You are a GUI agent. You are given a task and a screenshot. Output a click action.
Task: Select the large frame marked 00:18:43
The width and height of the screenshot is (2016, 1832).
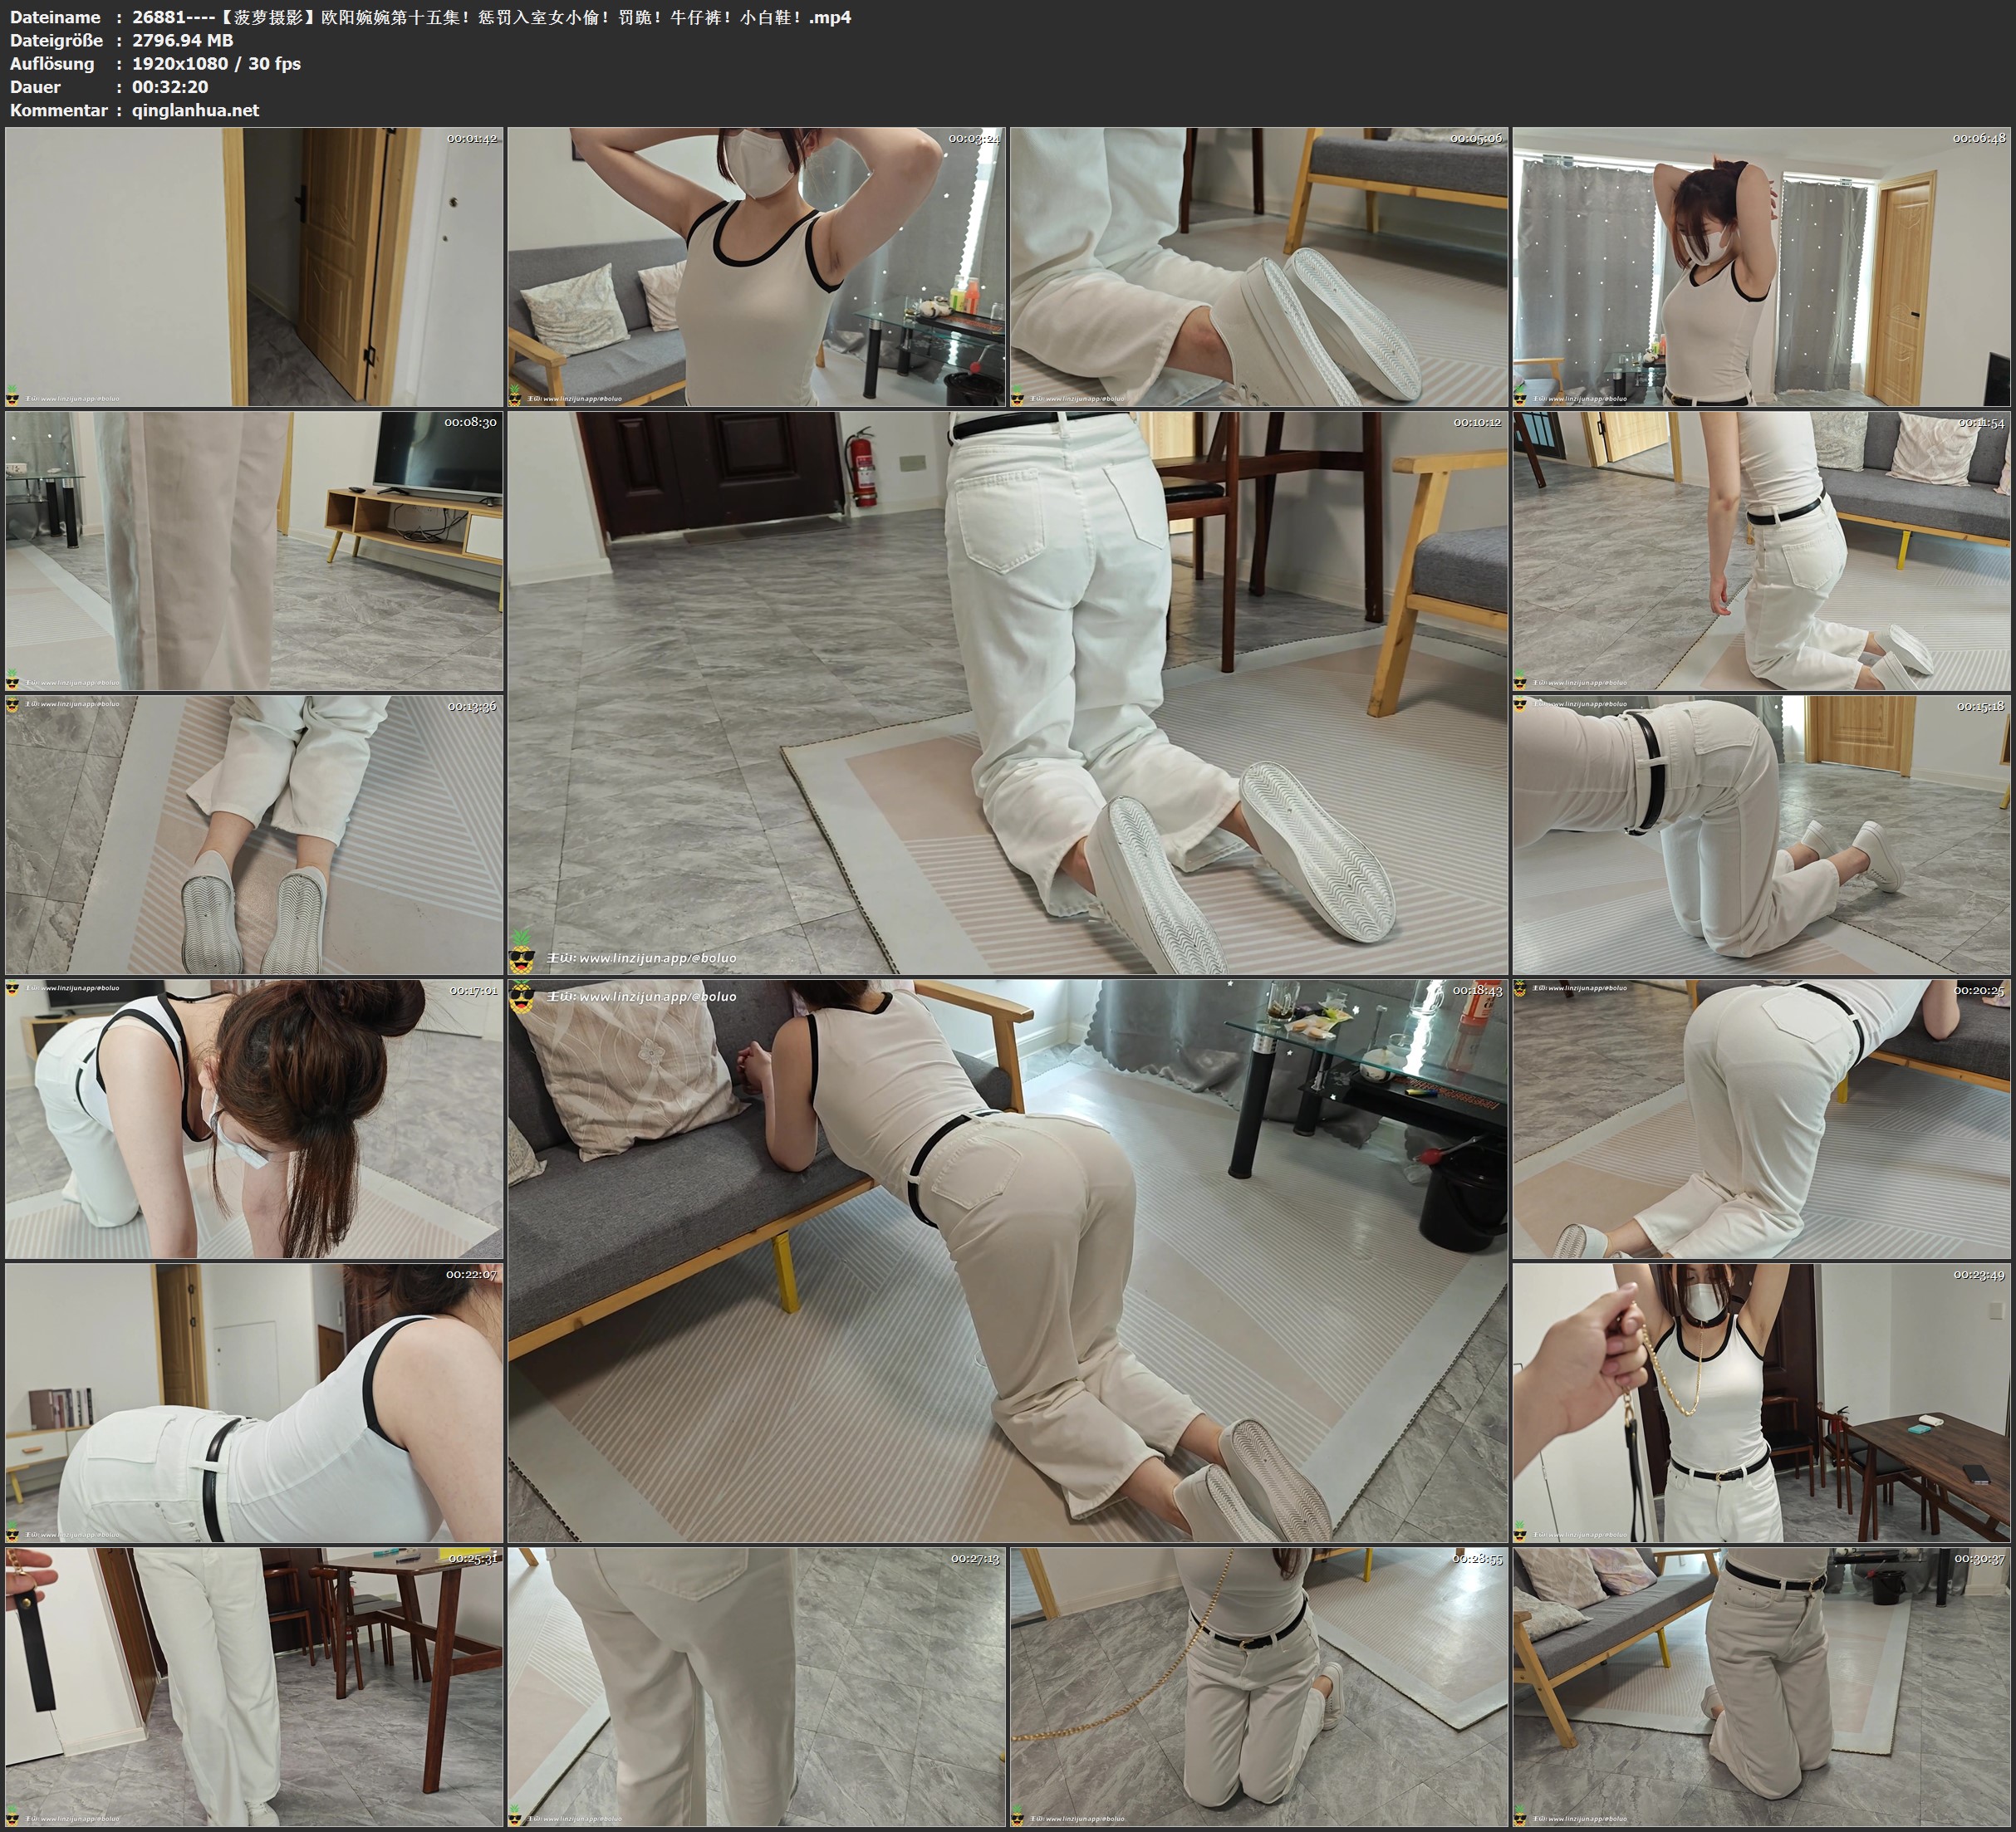click(x=1008, y=1261)
